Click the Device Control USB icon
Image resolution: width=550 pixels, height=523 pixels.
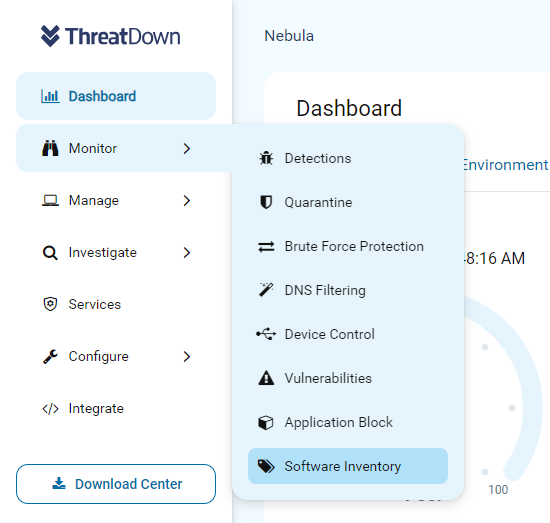(266, 334)
